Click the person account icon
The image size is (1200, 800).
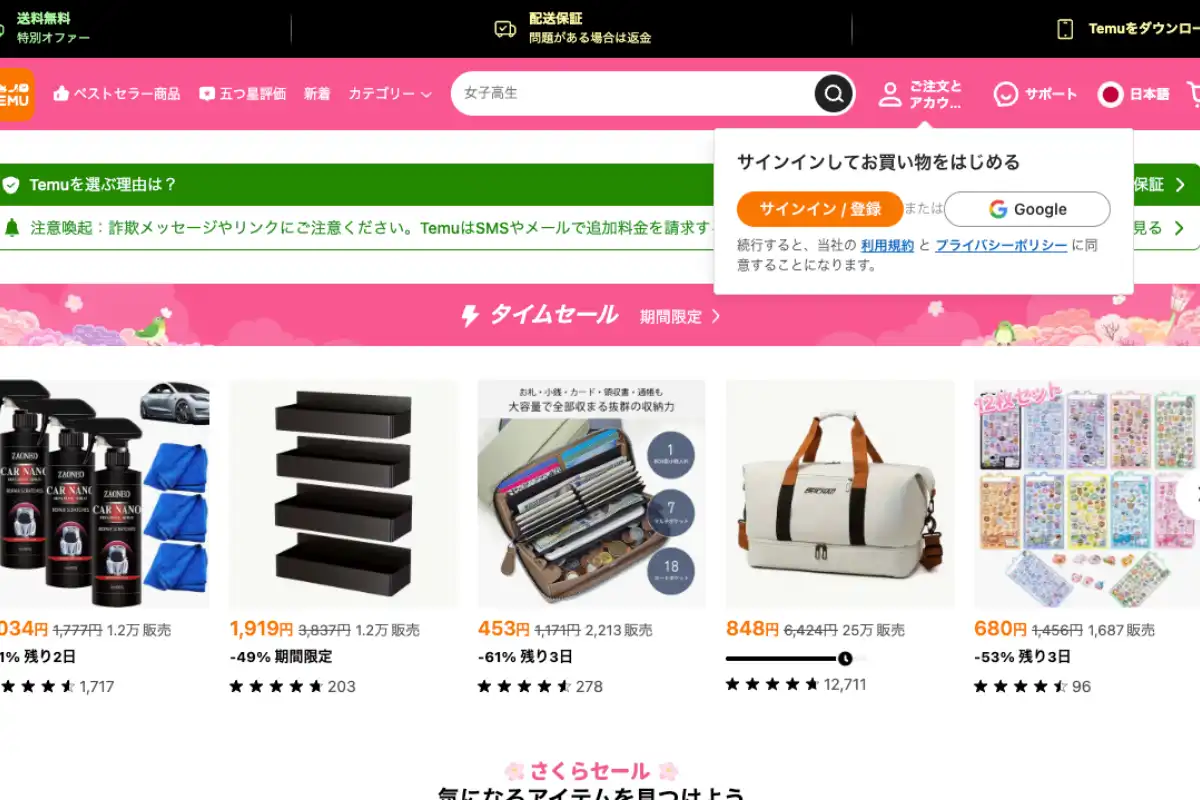click(889, 95)
